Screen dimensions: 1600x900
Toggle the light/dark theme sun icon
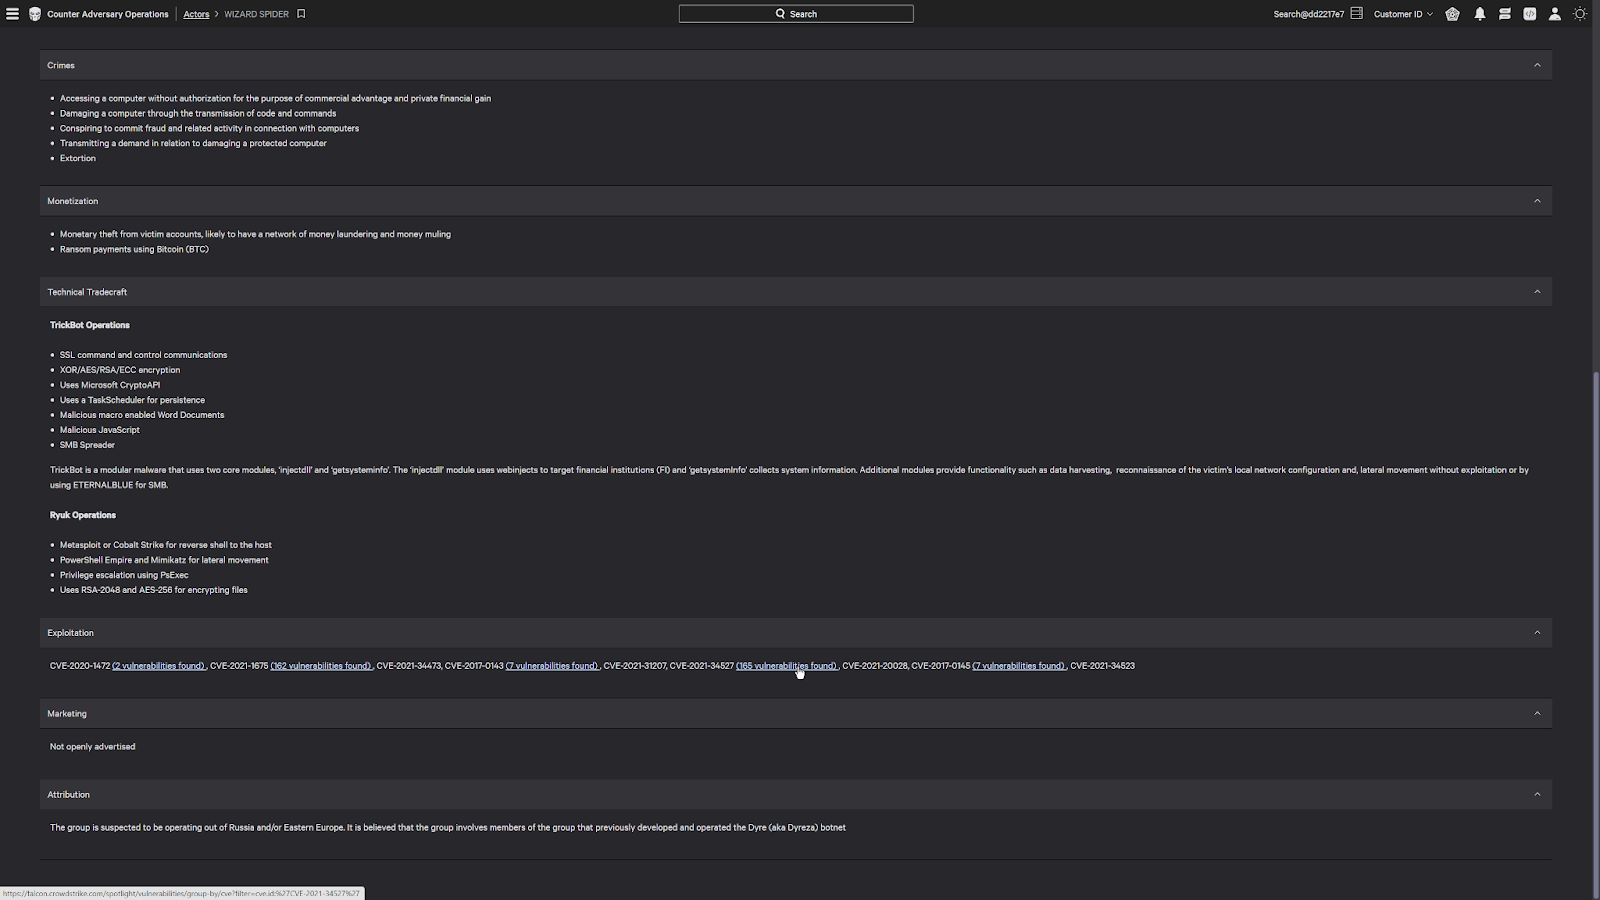pos(1580,14)
